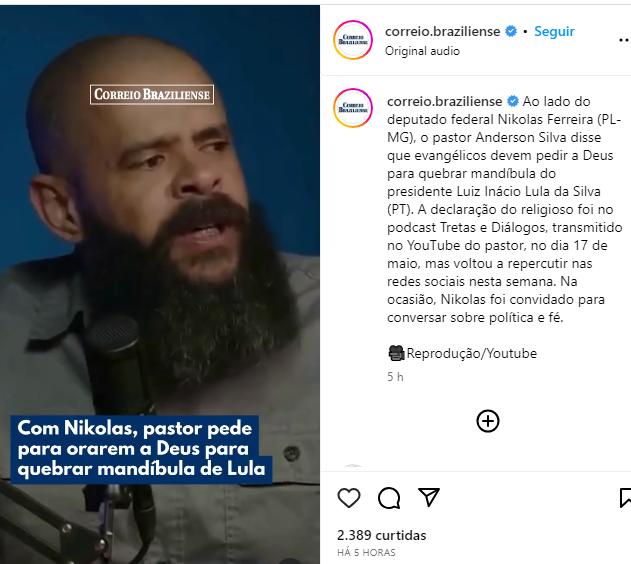Click the 5 h caption timestamp

(x=395, y=377)
